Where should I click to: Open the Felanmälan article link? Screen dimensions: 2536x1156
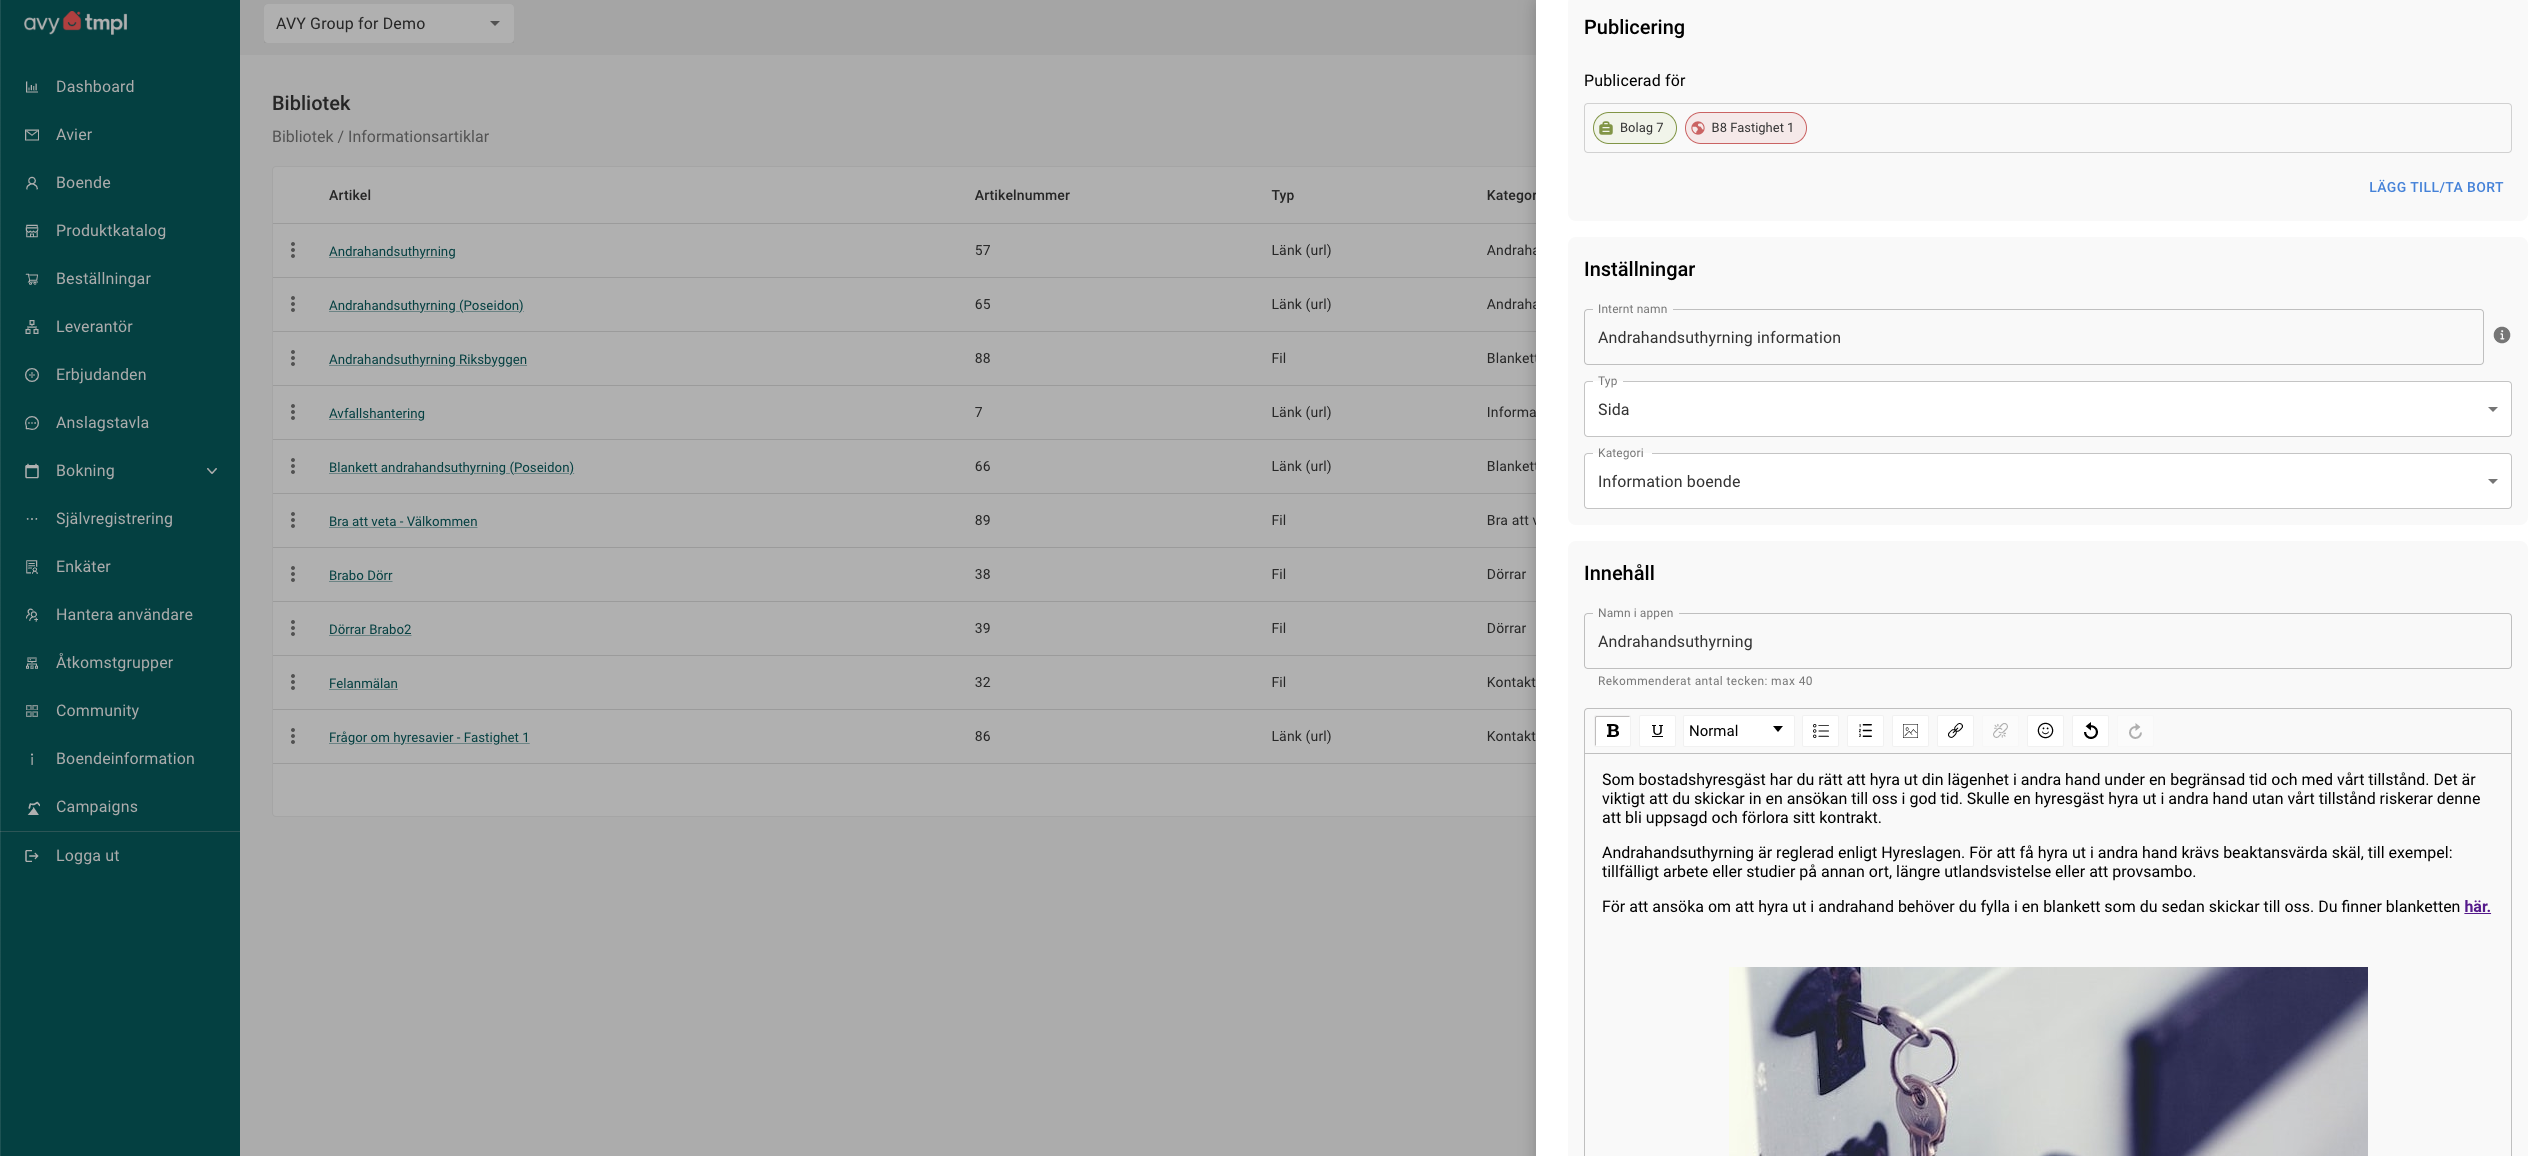click(363, 683)
